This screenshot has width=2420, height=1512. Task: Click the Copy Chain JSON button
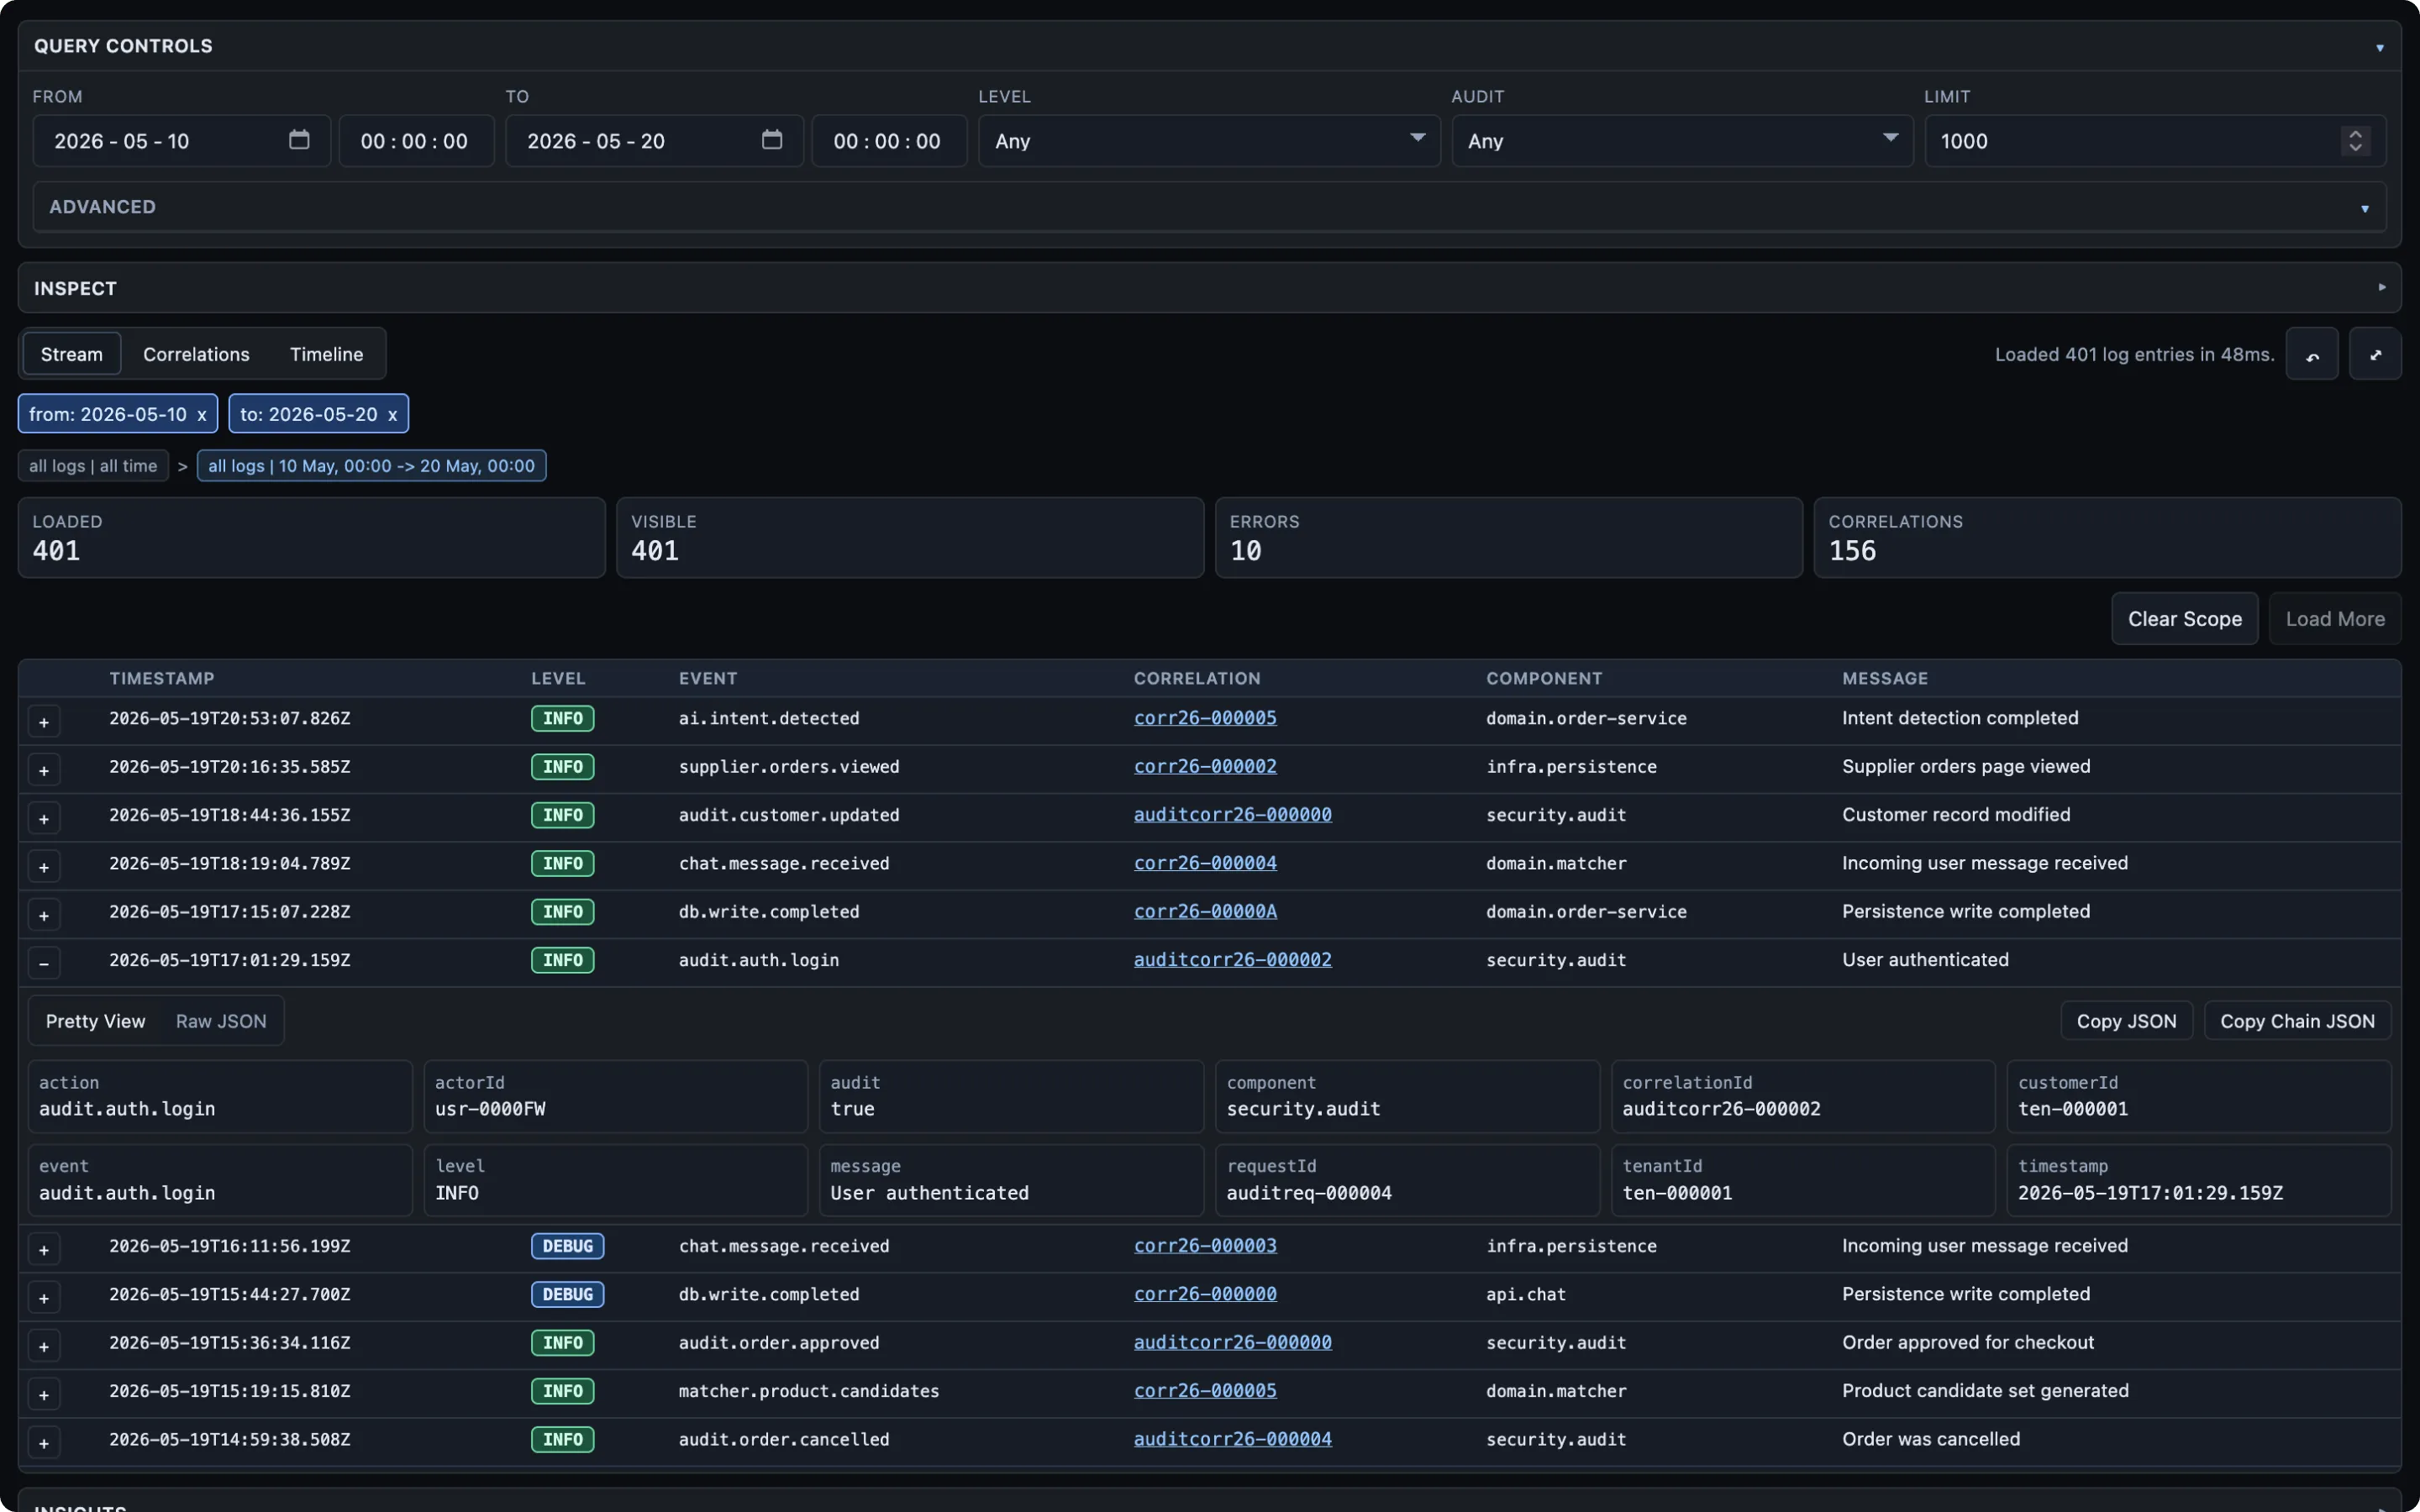(2297, 1021)
